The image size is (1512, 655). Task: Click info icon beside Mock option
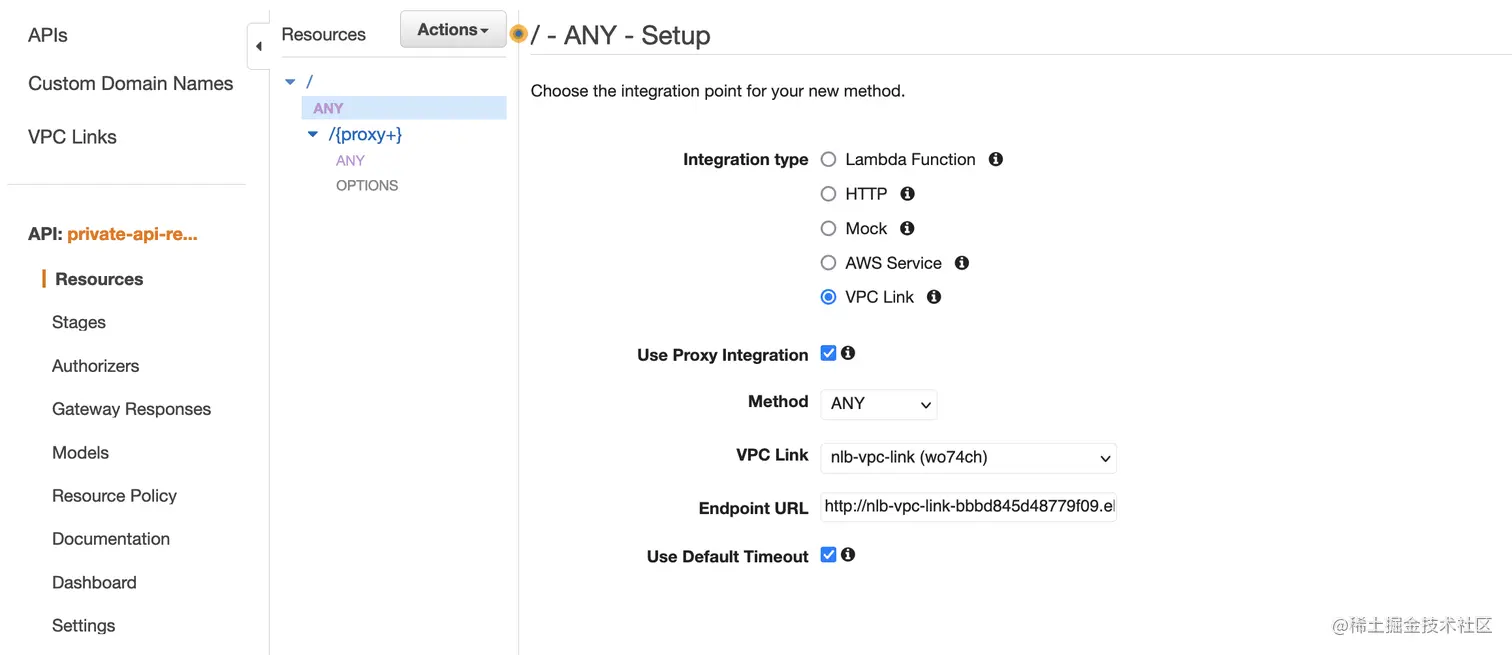pos(907,228)
